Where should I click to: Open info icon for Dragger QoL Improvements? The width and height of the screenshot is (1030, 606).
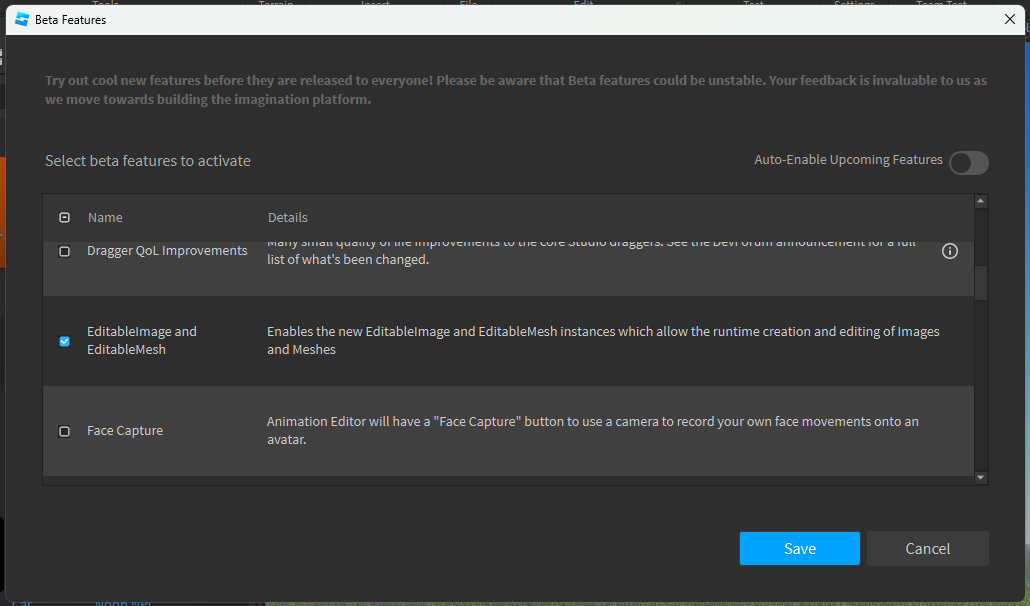click(950, 251)
